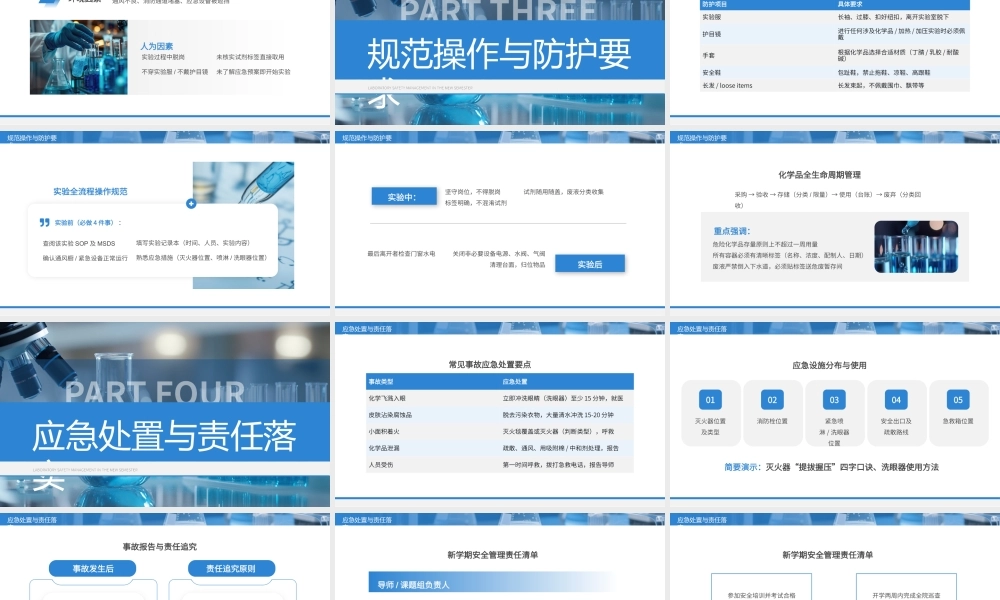
Task: Select the 01 badge above 灭火器位置及类型
Action: pyautogui.click(x=710, y=400)
